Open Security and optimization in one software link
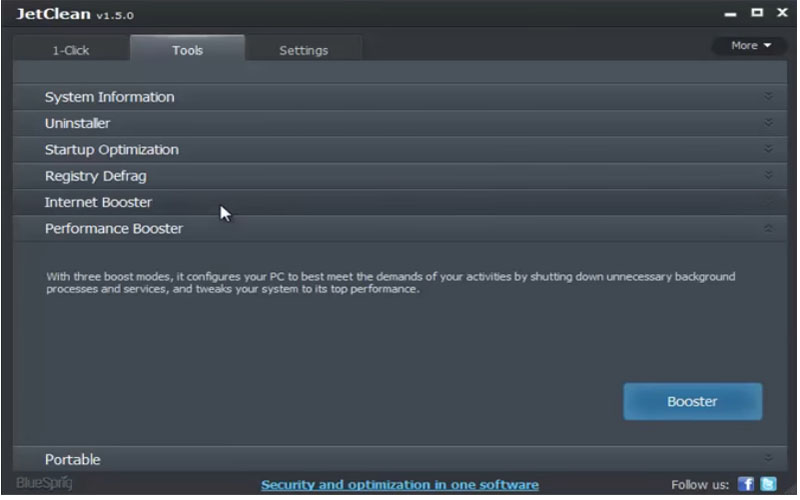This screenshot has width=800, height=500. (399, 484)
